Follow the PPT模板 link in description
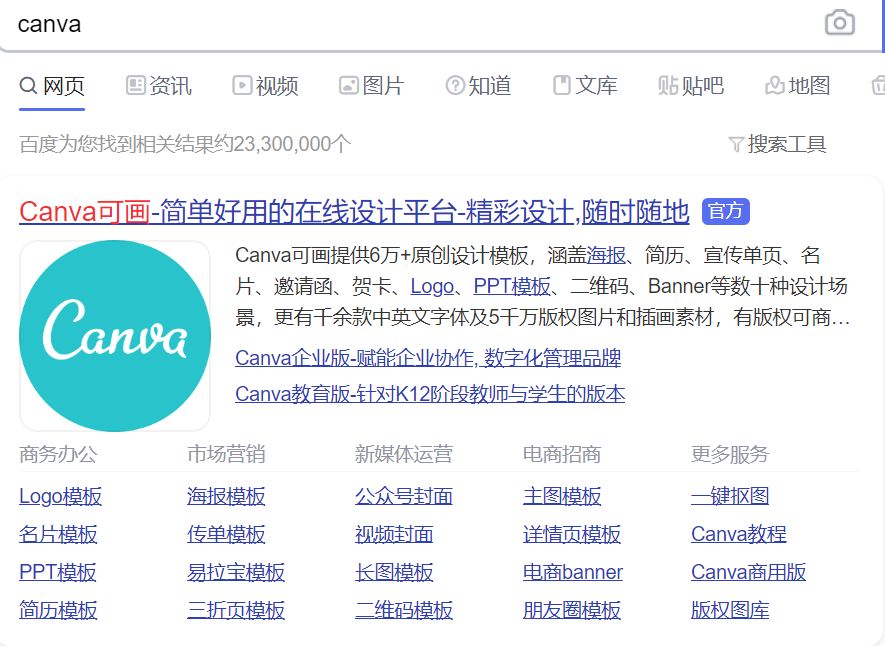 [x=512, y=287]
